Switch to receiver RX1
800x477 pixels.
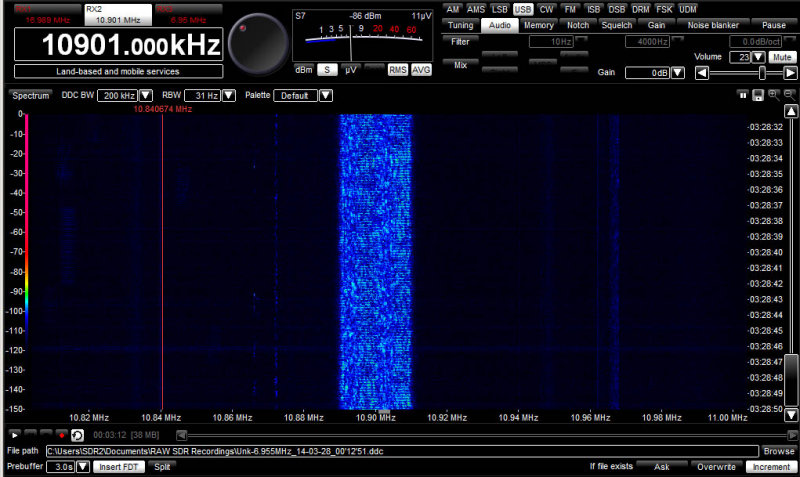click(47, 15)
